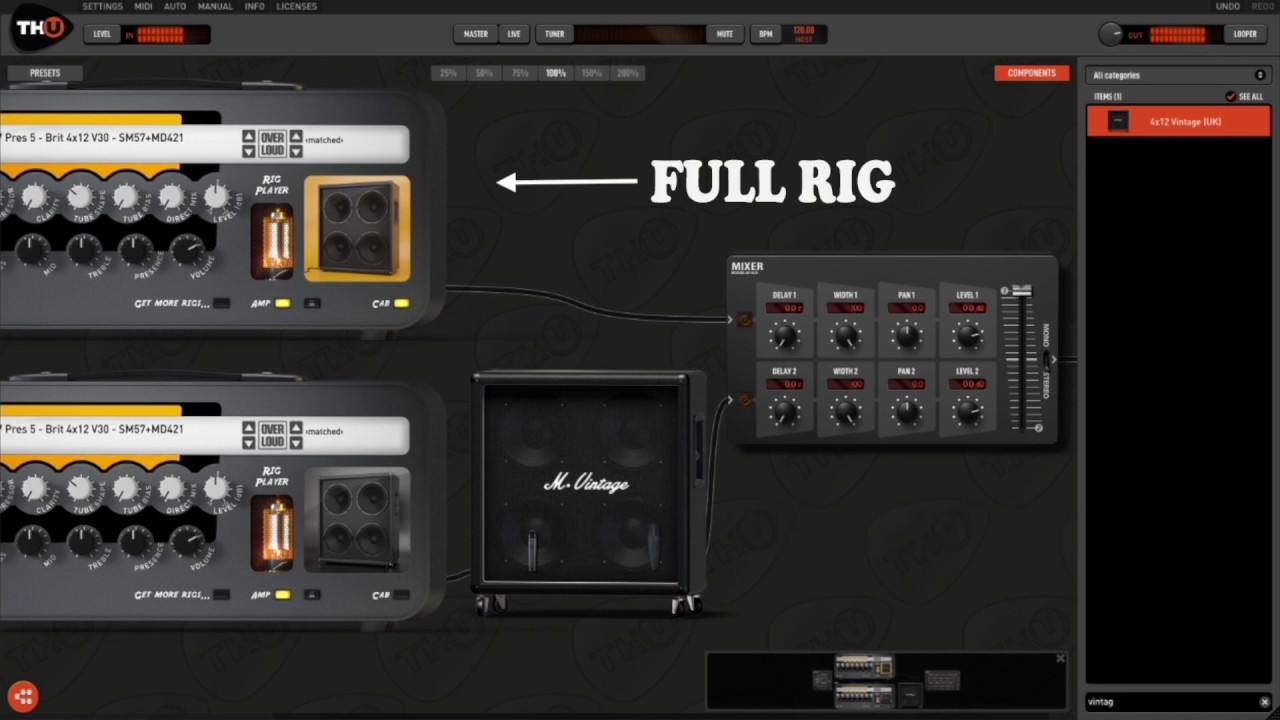Open the TUNER

click(554, 34)
